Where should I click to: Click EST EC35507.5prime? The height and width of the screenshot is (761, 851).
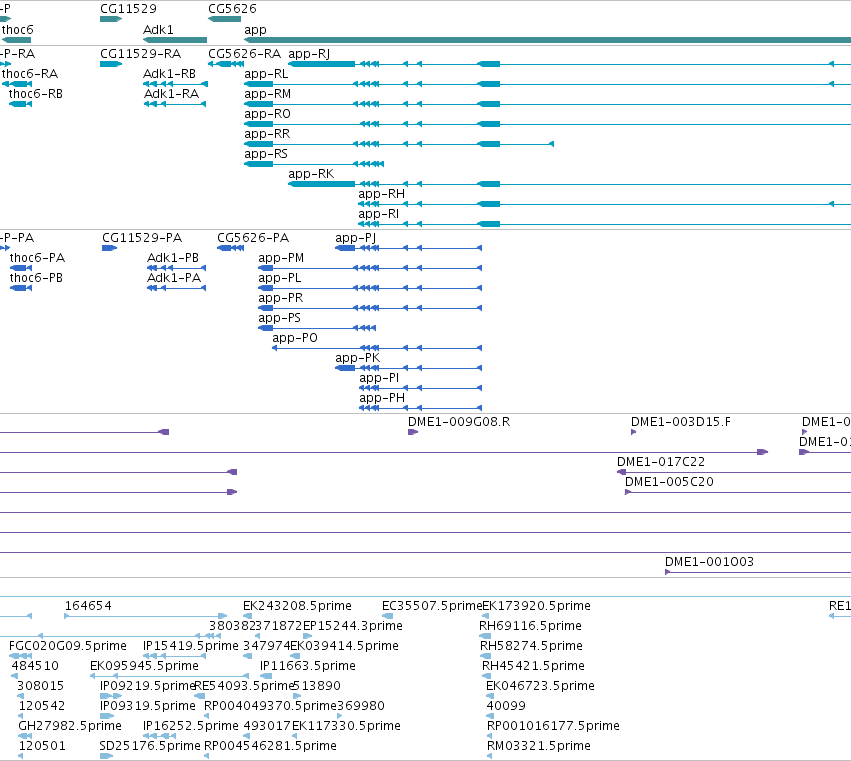pos(432,606)
